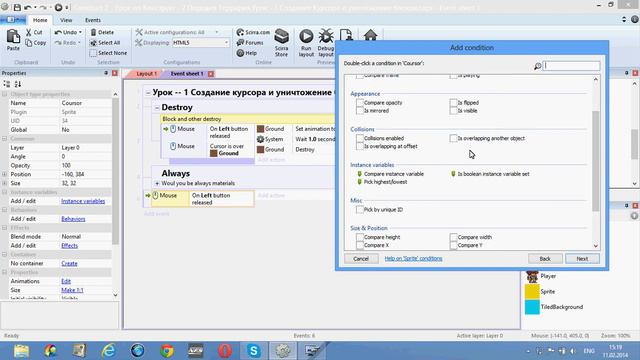This screenshot has width=640, height=360.
Task: Click the save disk icon in title bar
Action: pyautogui.click(x=17, y=7)
